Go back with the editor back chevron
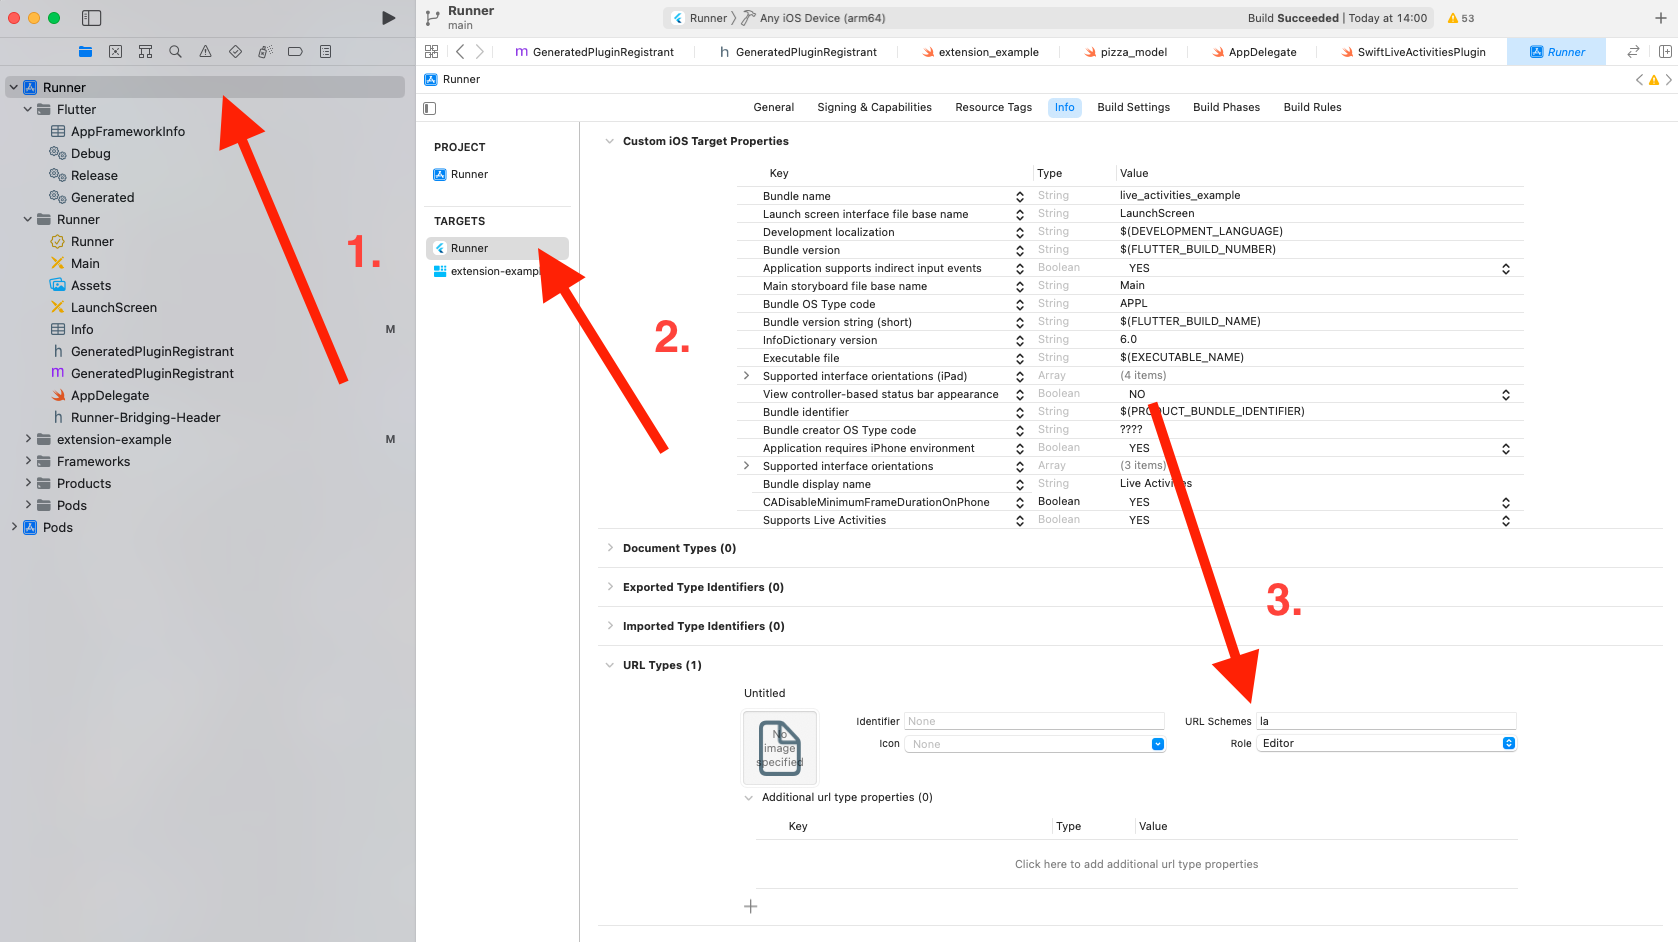The width and height of the screenshot is (1678, 942). [460, 52]
